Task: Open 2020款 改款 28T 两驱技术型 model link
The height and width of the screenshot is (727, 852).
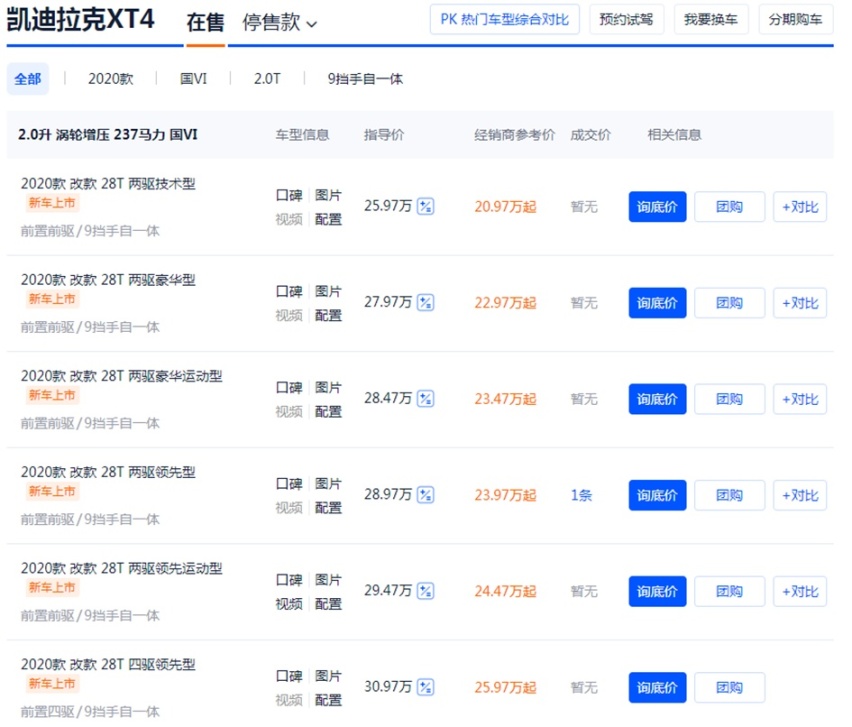Action: (108, 184)
